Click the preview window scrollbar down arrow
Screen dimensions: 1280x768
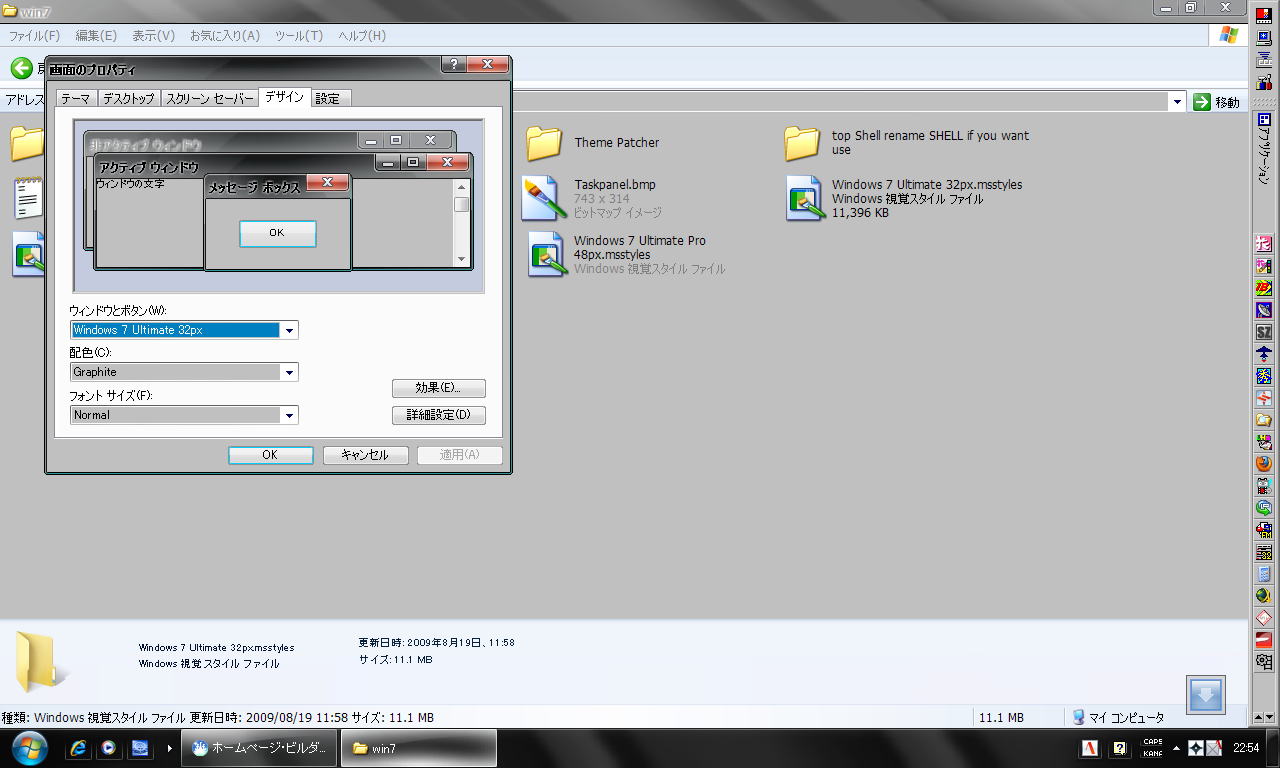[461, 259]
